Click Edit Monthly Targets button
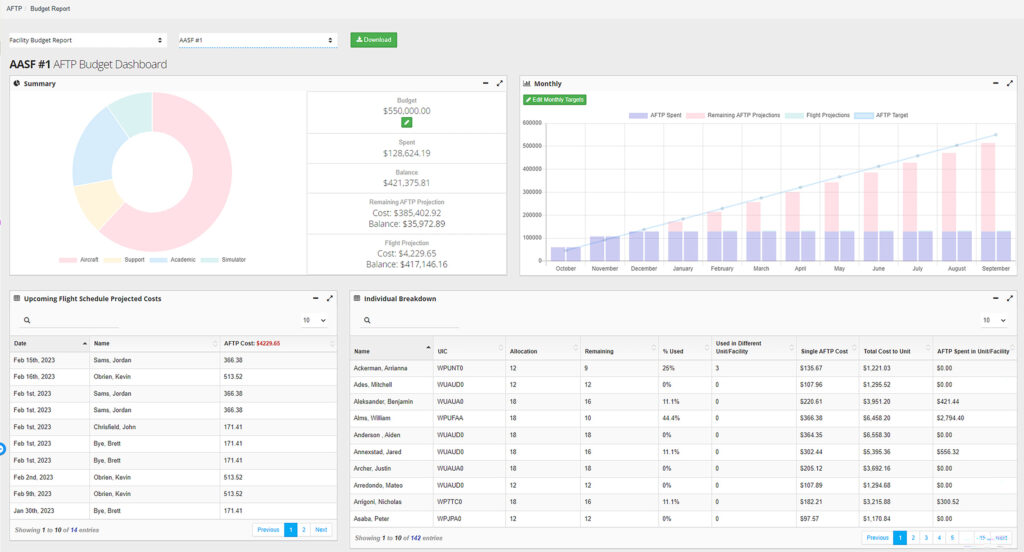The image size is (1024, 552). (x=555, y=100)
